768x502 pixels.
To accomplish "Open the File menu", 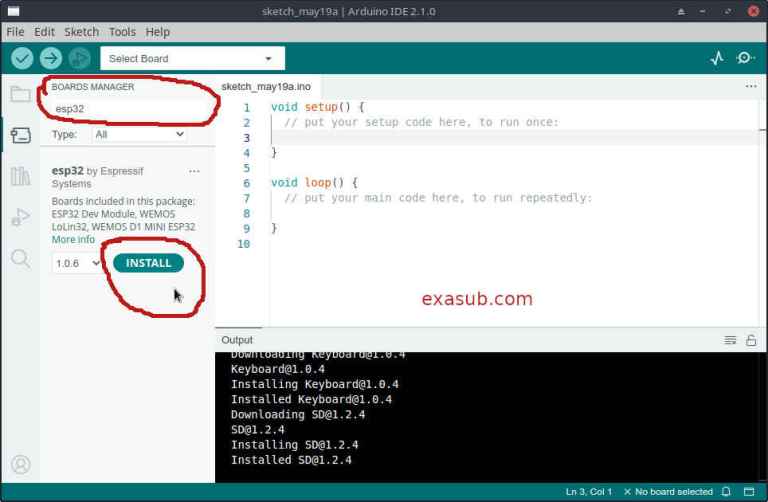I will click(15, 32).
